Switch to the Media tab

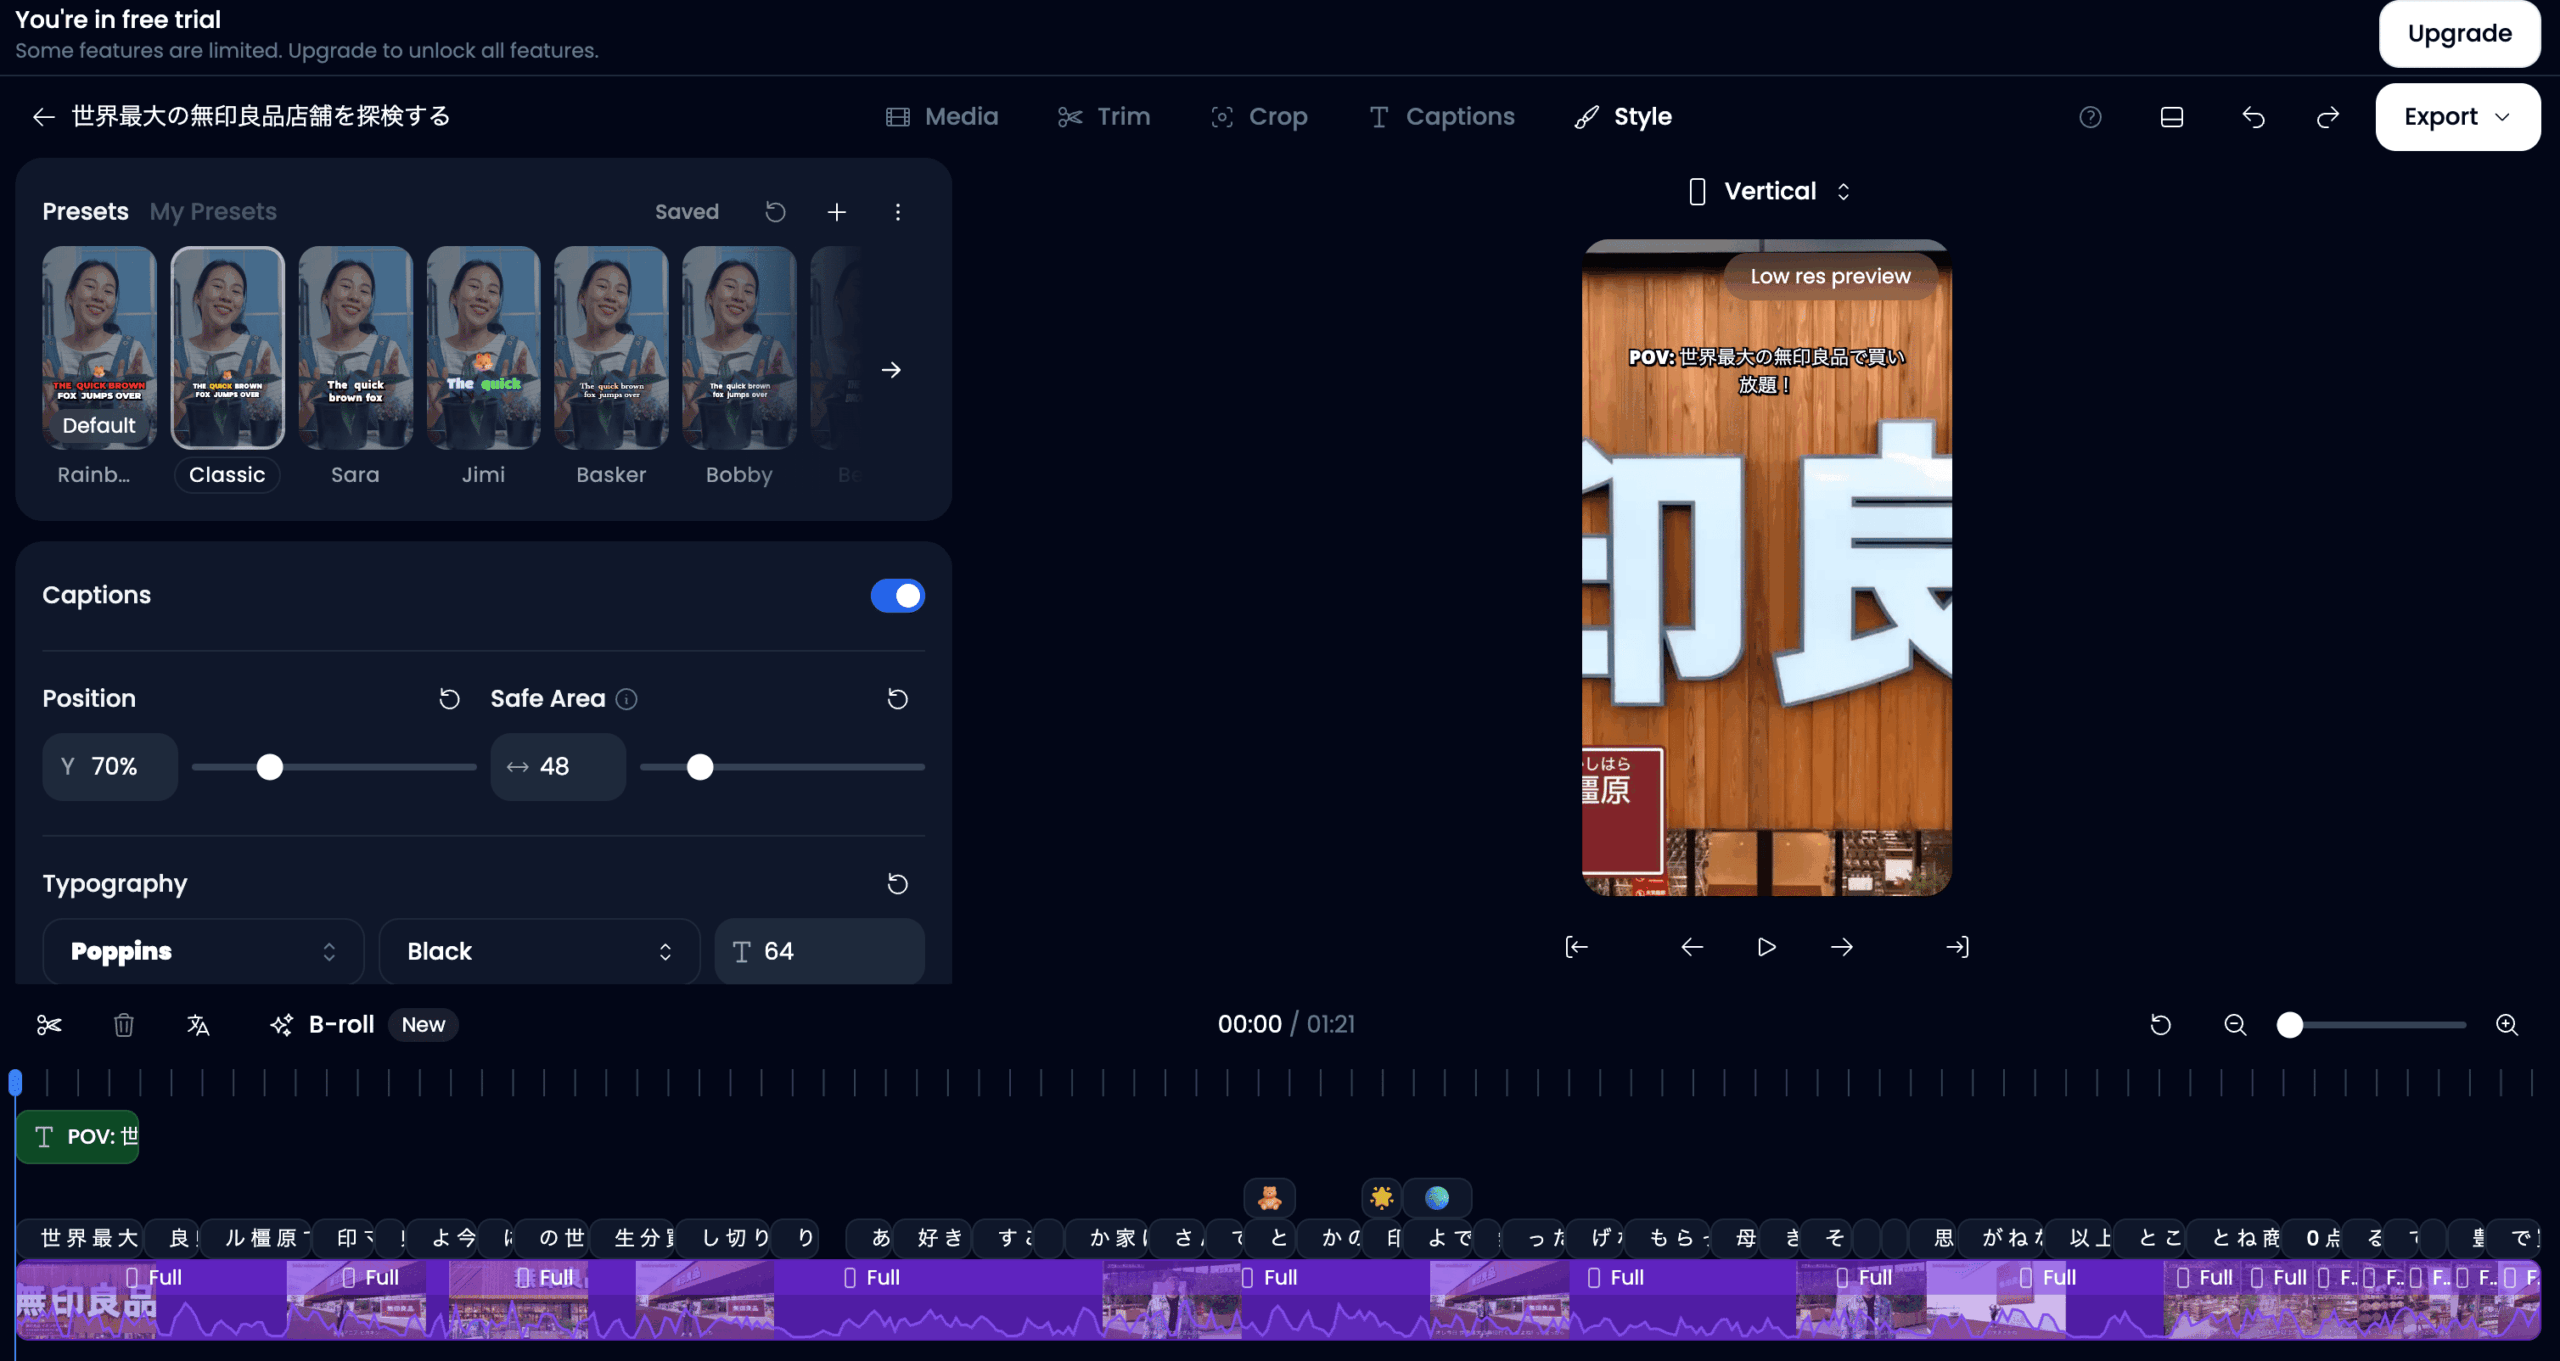[x=942, y=117]
